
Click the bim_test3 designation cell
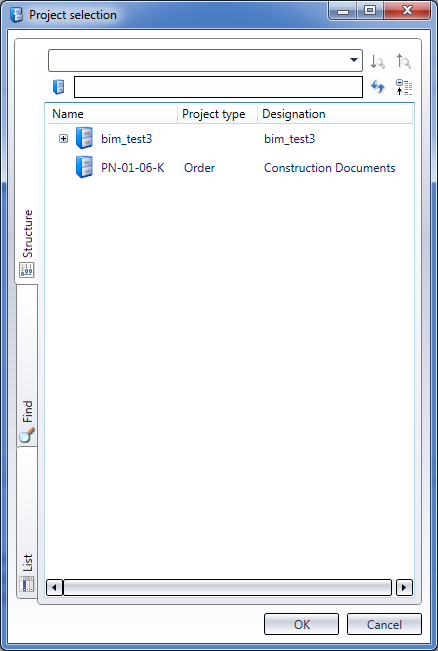(290, 139)
